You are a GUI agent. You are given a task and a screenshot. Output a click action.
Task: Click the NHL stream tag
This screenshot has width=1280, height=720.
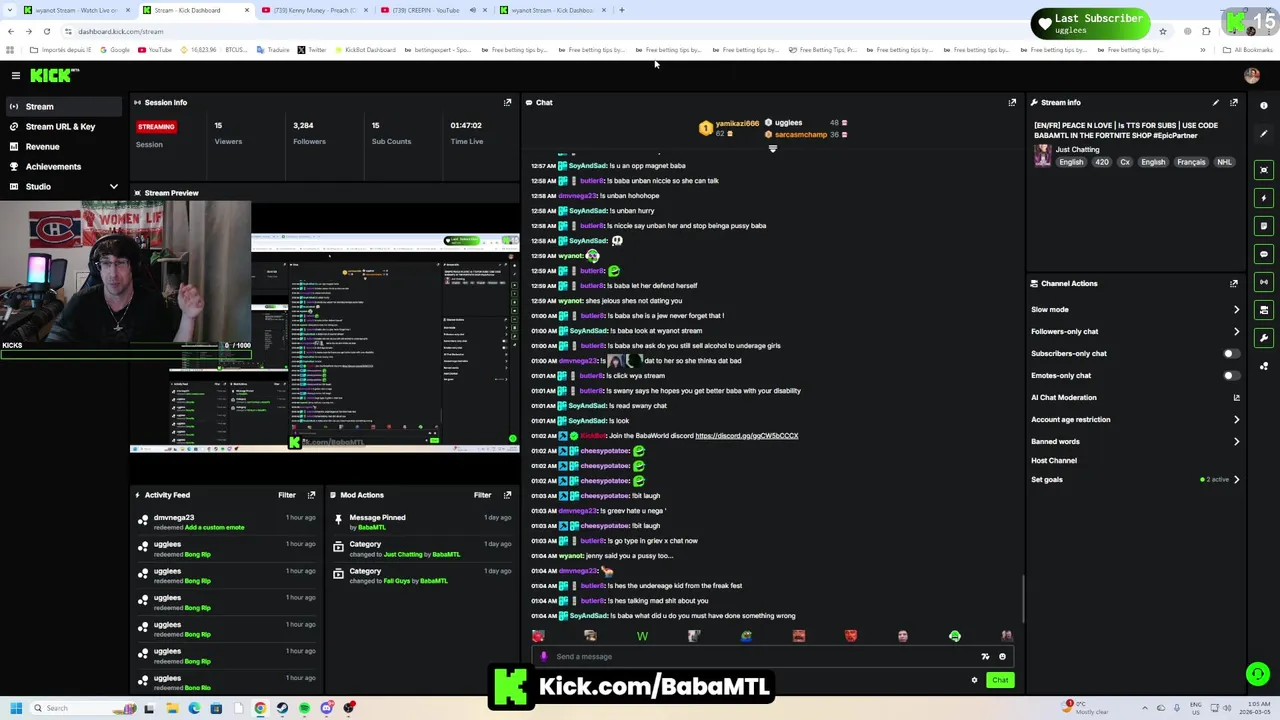coord(1224,162)
